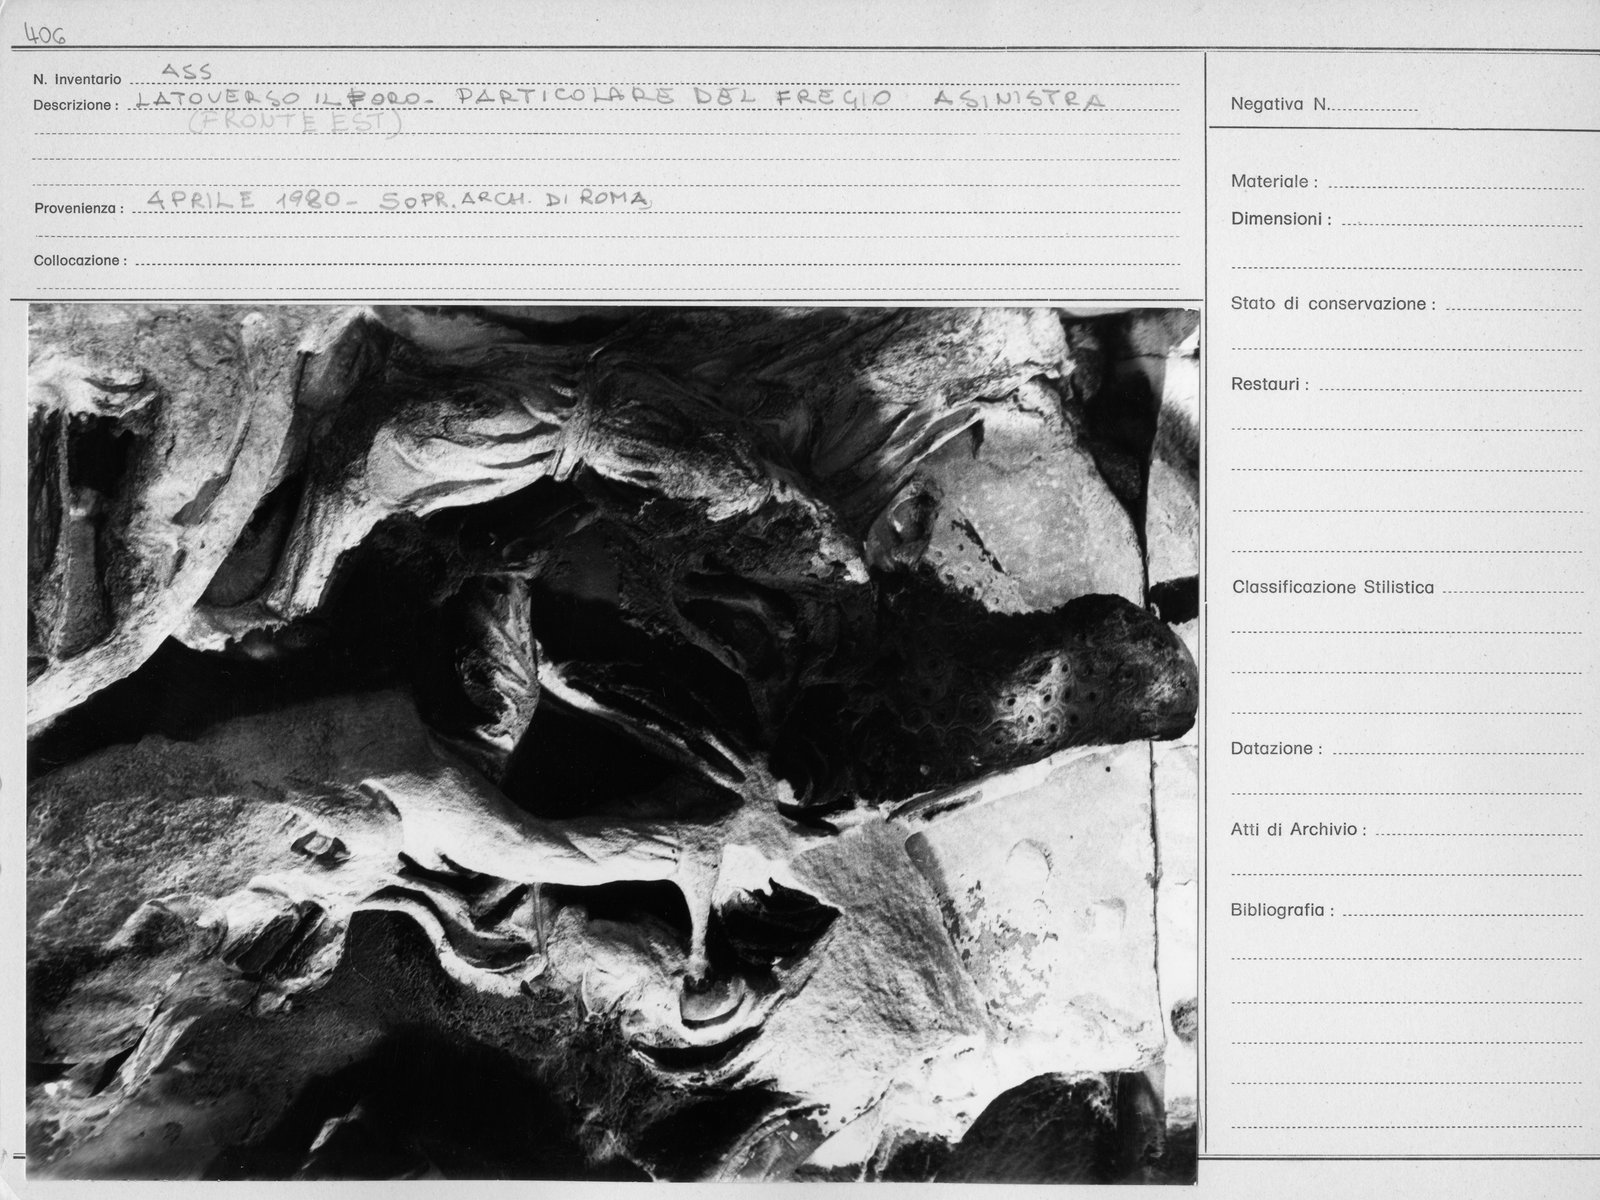Click the 'Bibliografia :' label

pos(1283,910)
